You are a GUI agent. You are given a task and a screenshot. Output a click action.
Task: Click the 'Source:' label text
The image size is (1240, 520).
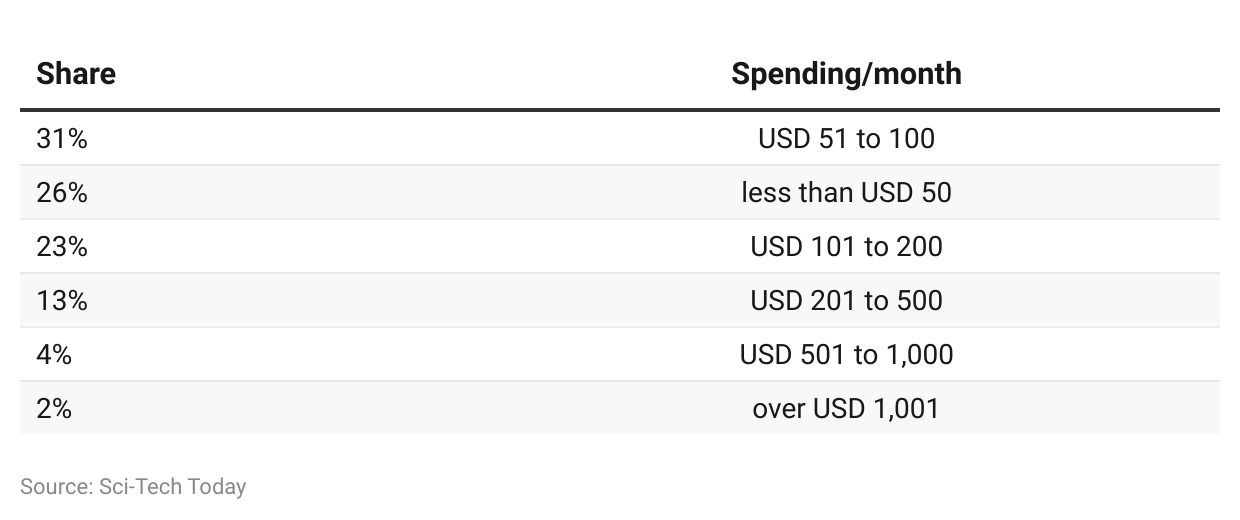[56, 487]
